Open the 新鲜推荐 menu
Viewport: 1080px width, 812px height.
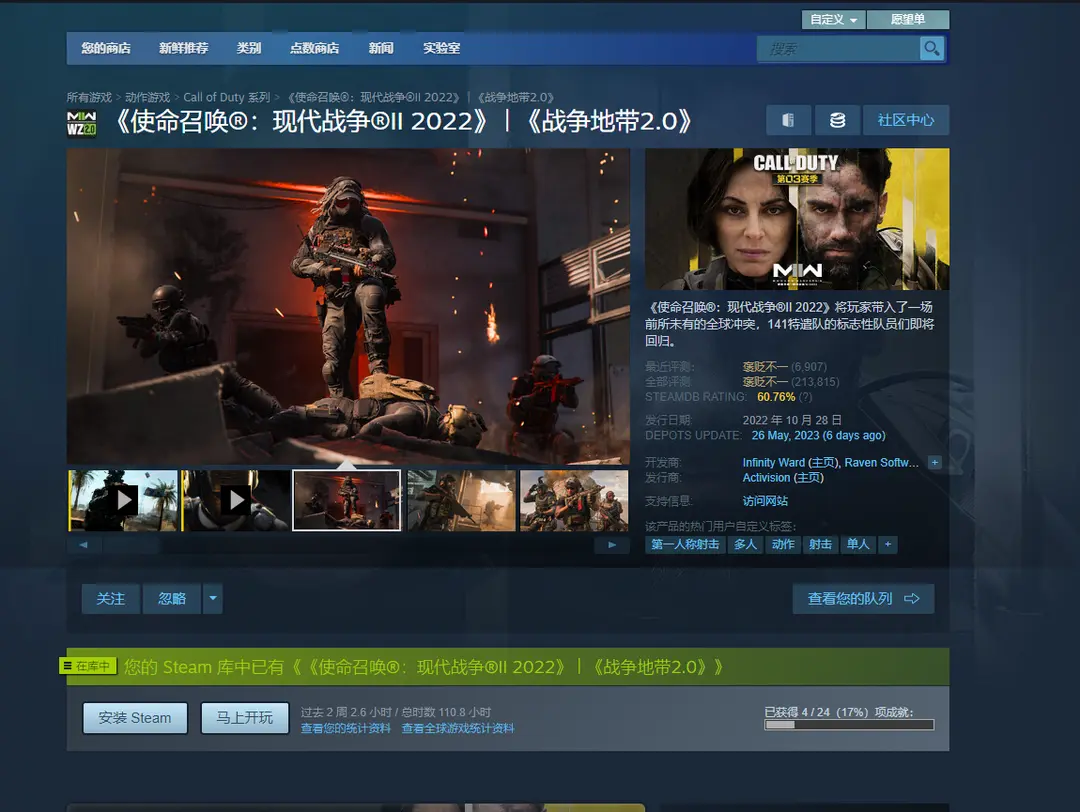pyautogui.click(x=183, y=48)
